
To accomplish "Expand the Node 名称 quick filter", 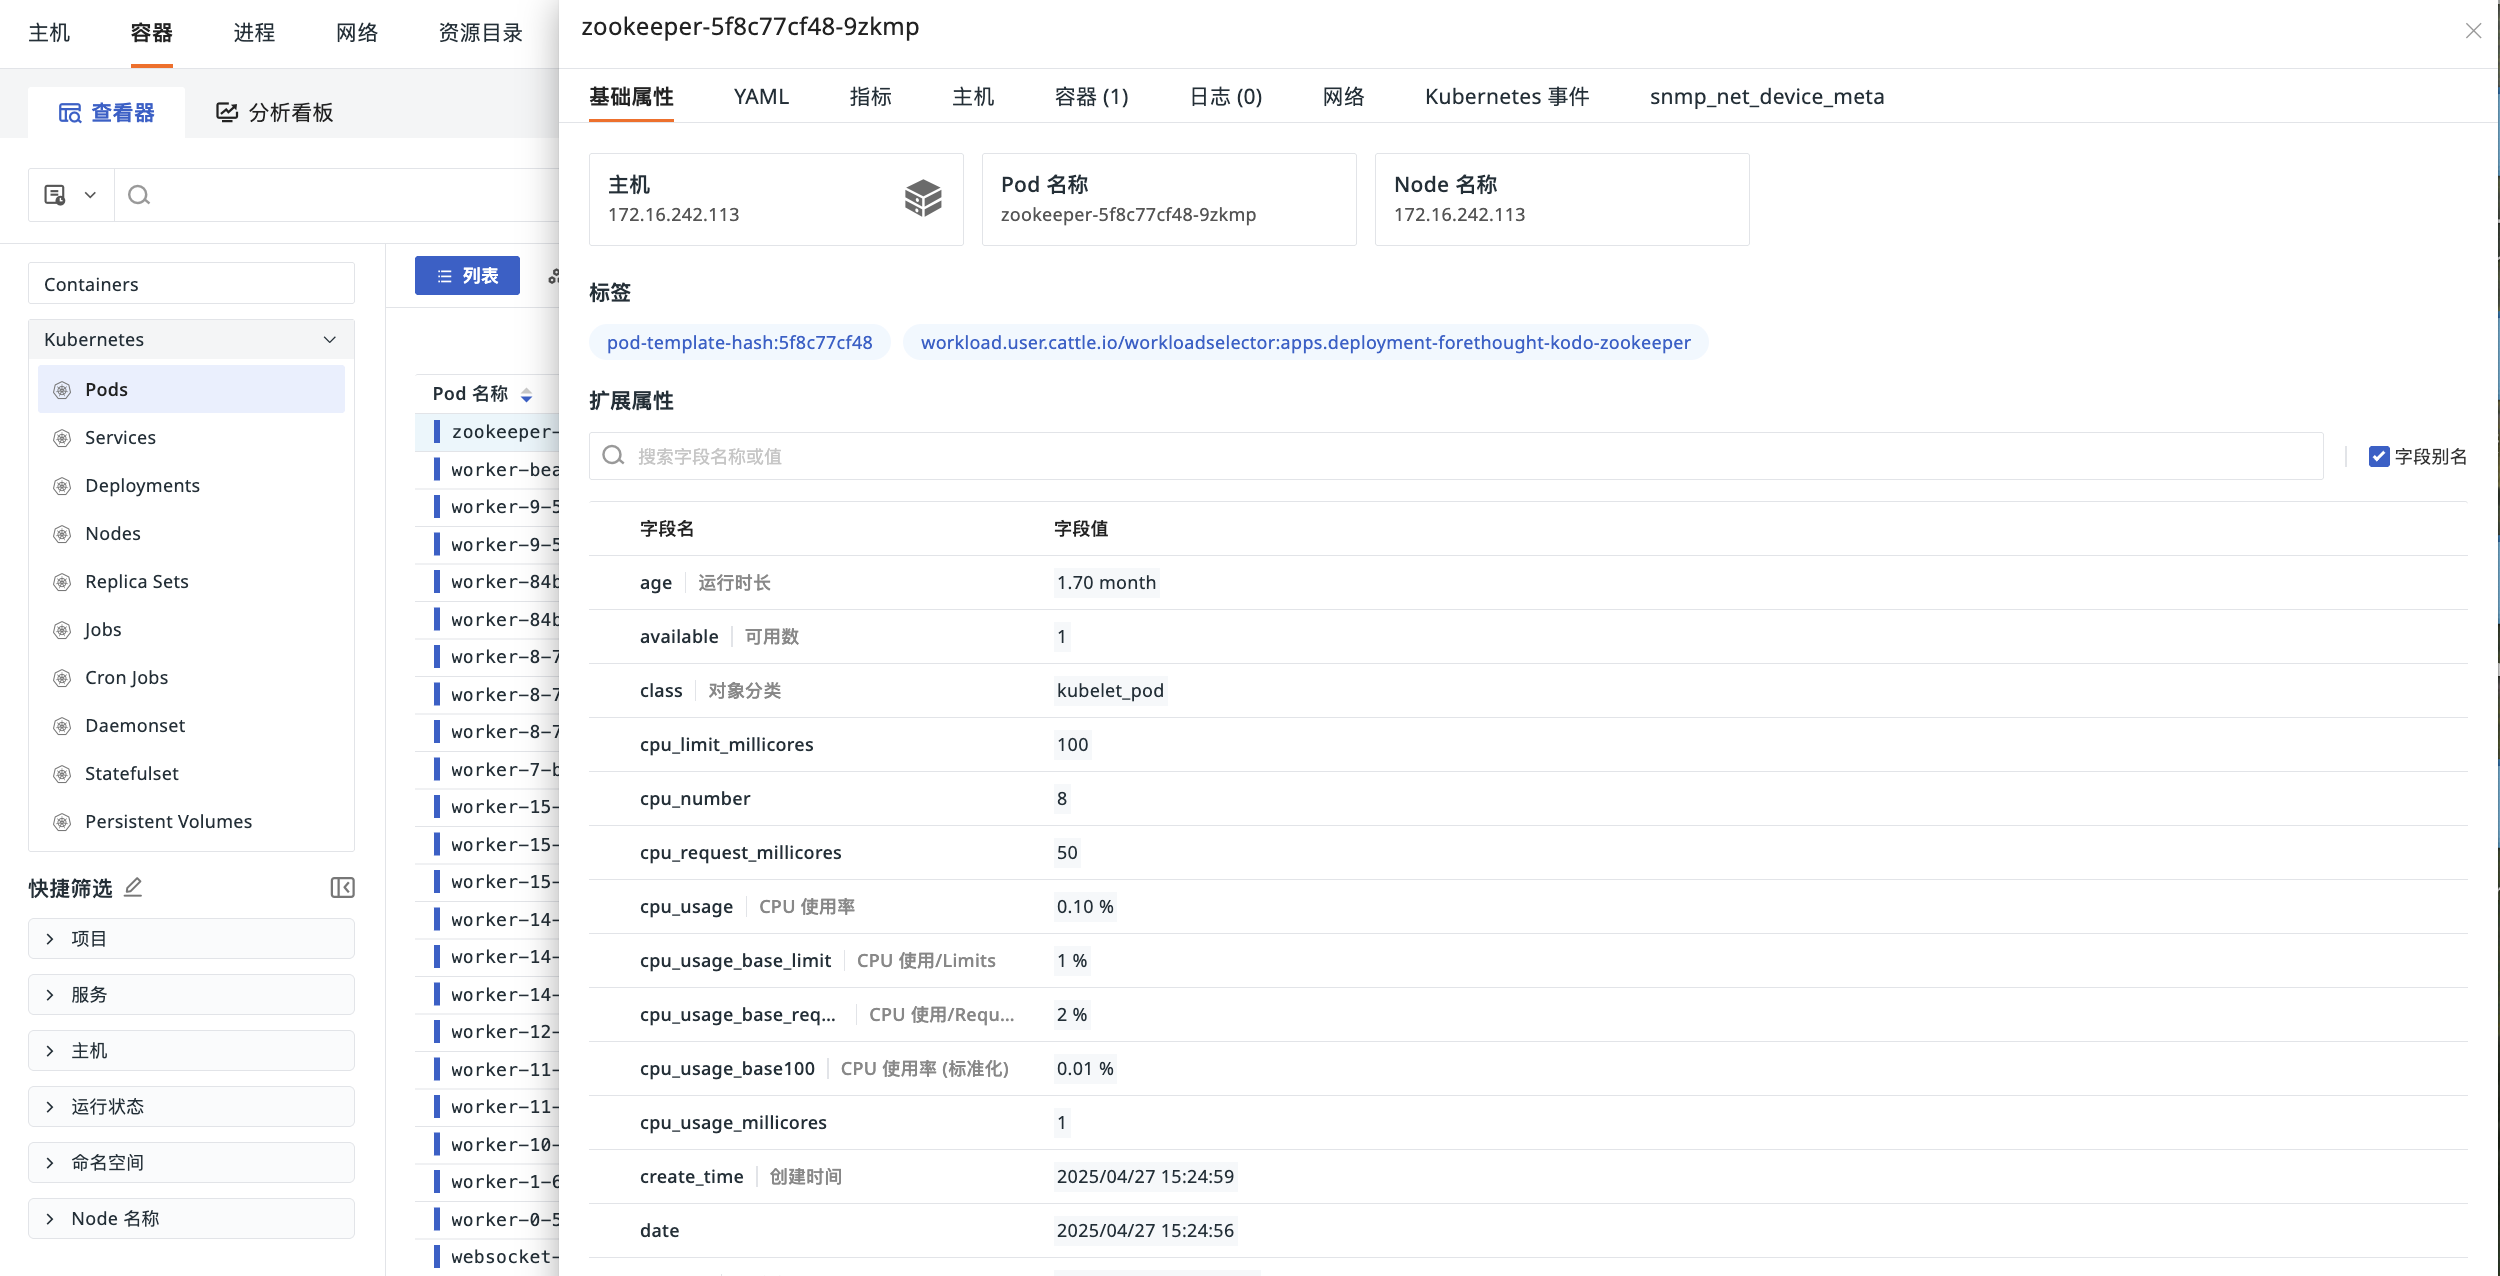I will (191, 1218).
